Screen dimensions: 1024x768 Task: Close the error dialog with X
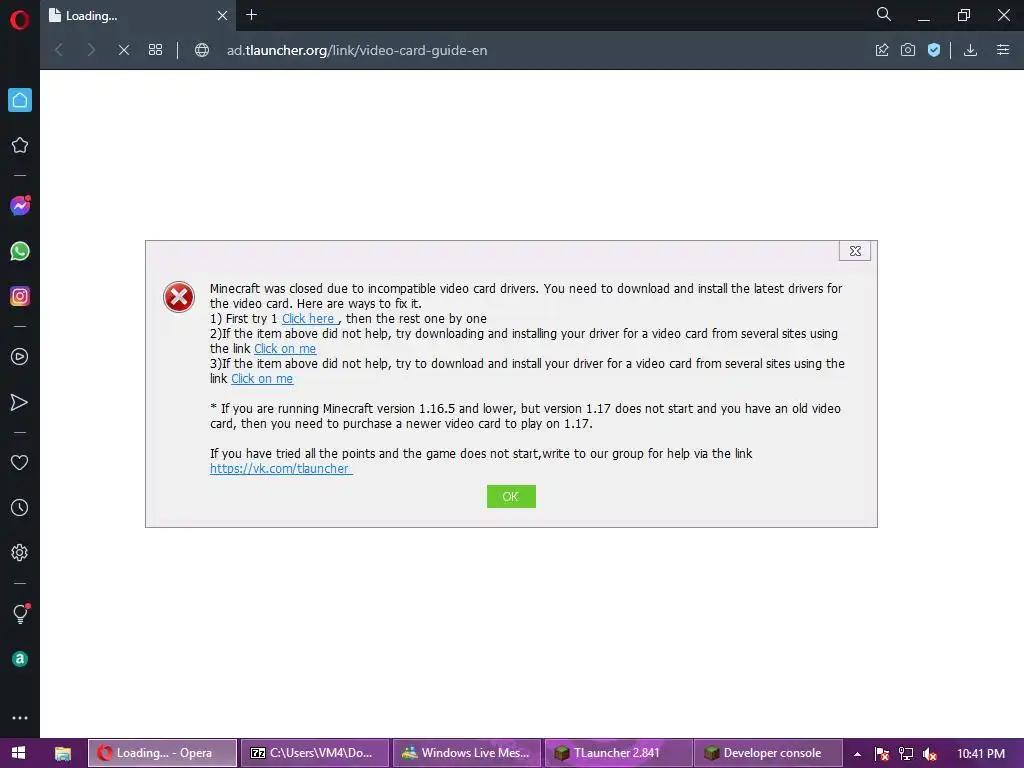pos(855,251)
